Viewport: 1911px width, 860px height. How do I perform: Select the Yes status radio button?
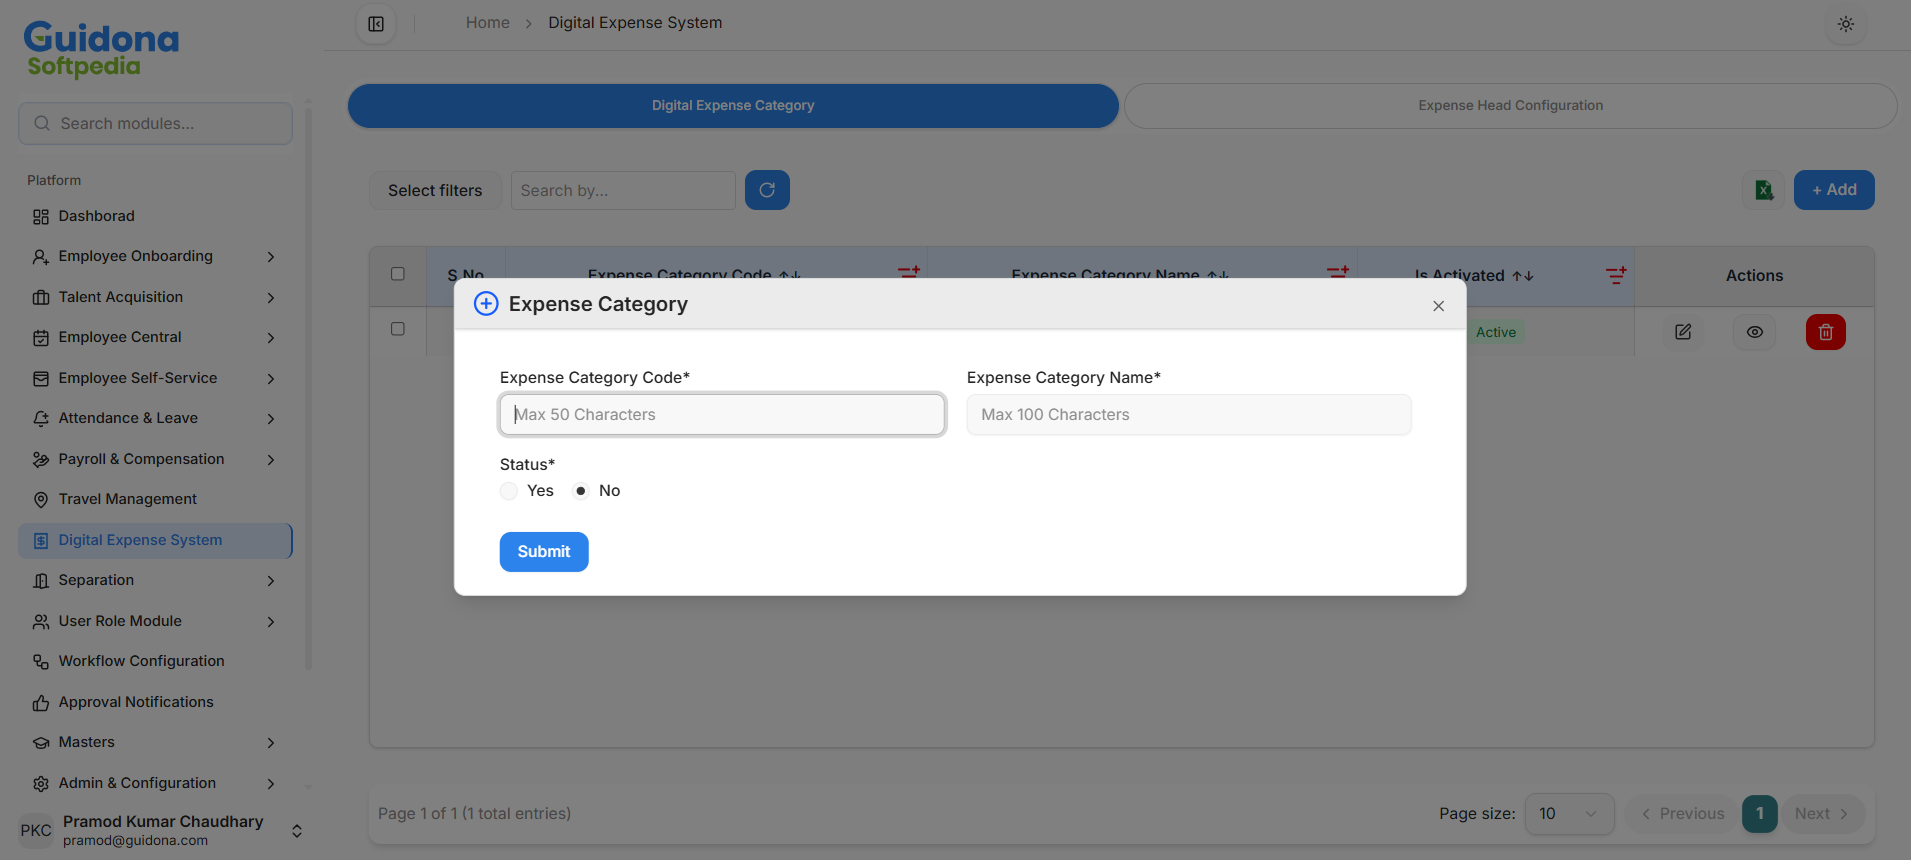pos(509,491)
